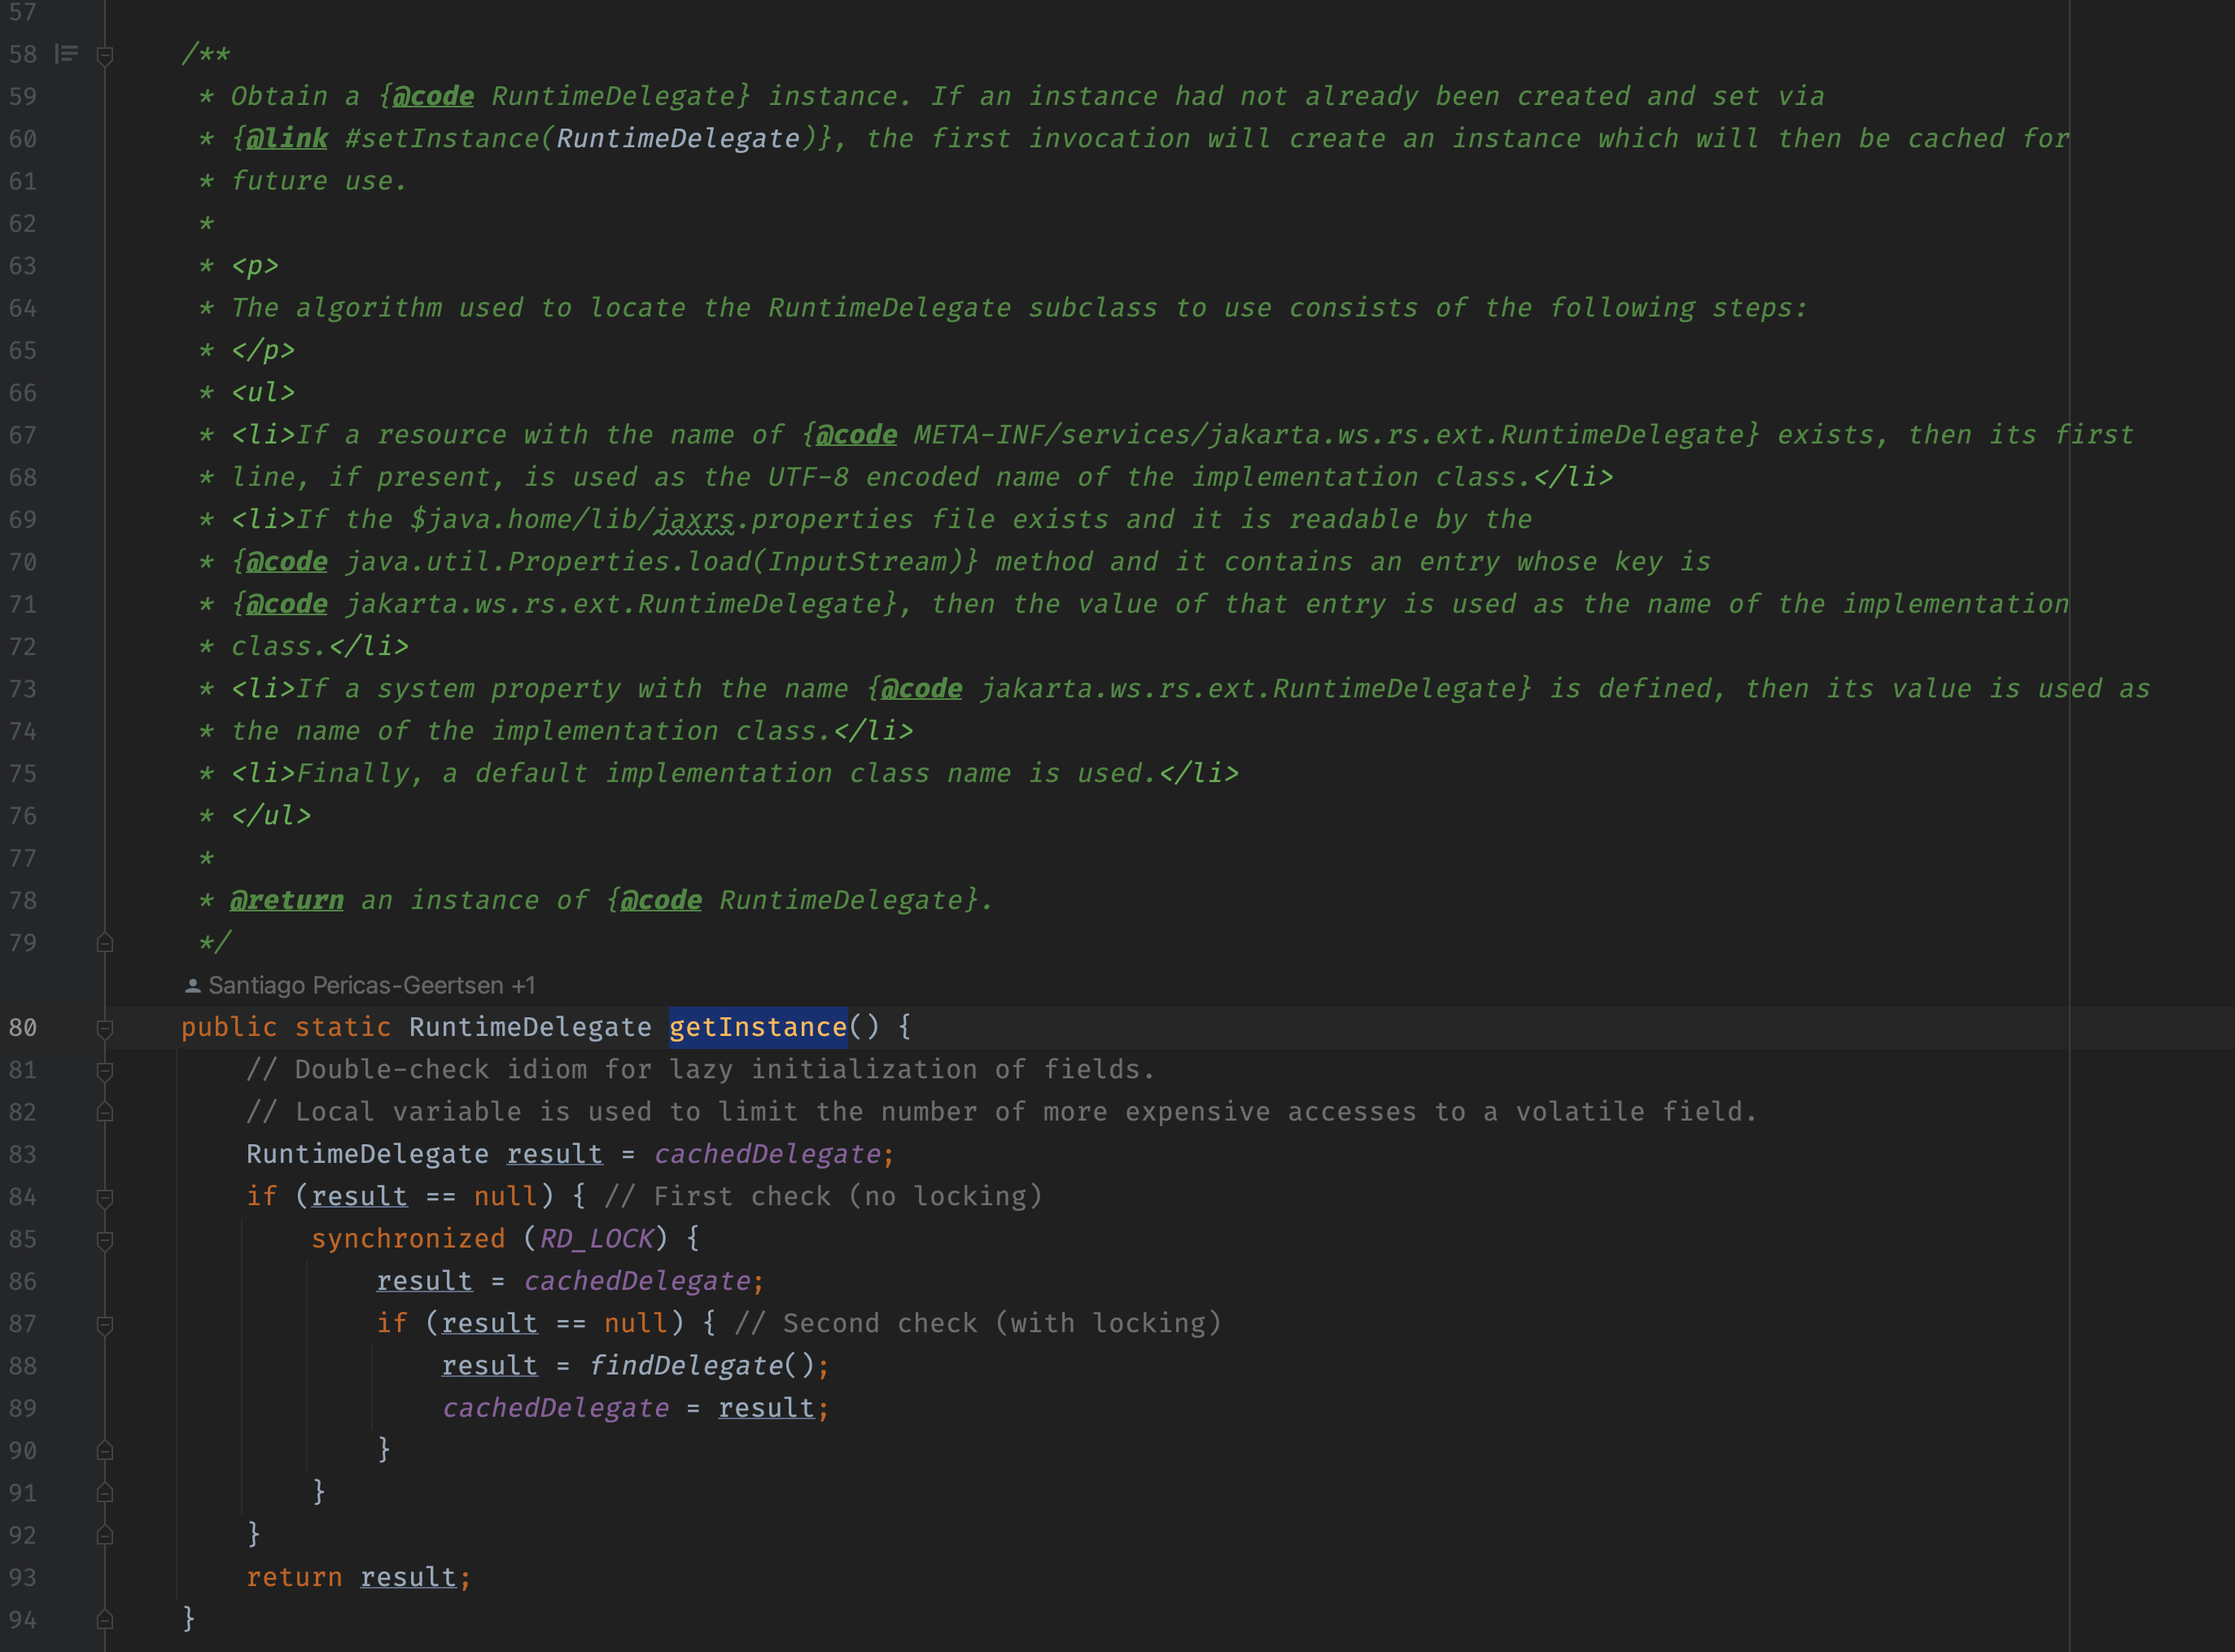The height and width of the screenshot is (1652, 2235).
Task: Collapse first null check block at line 84
Action: click(105, 1197)
